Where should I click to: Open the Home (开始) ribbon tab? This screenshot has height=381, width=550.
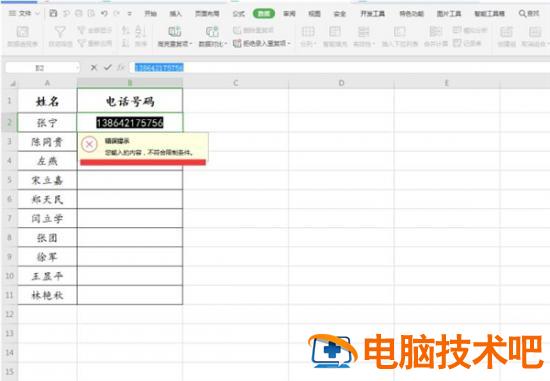[x=150, y=13]
